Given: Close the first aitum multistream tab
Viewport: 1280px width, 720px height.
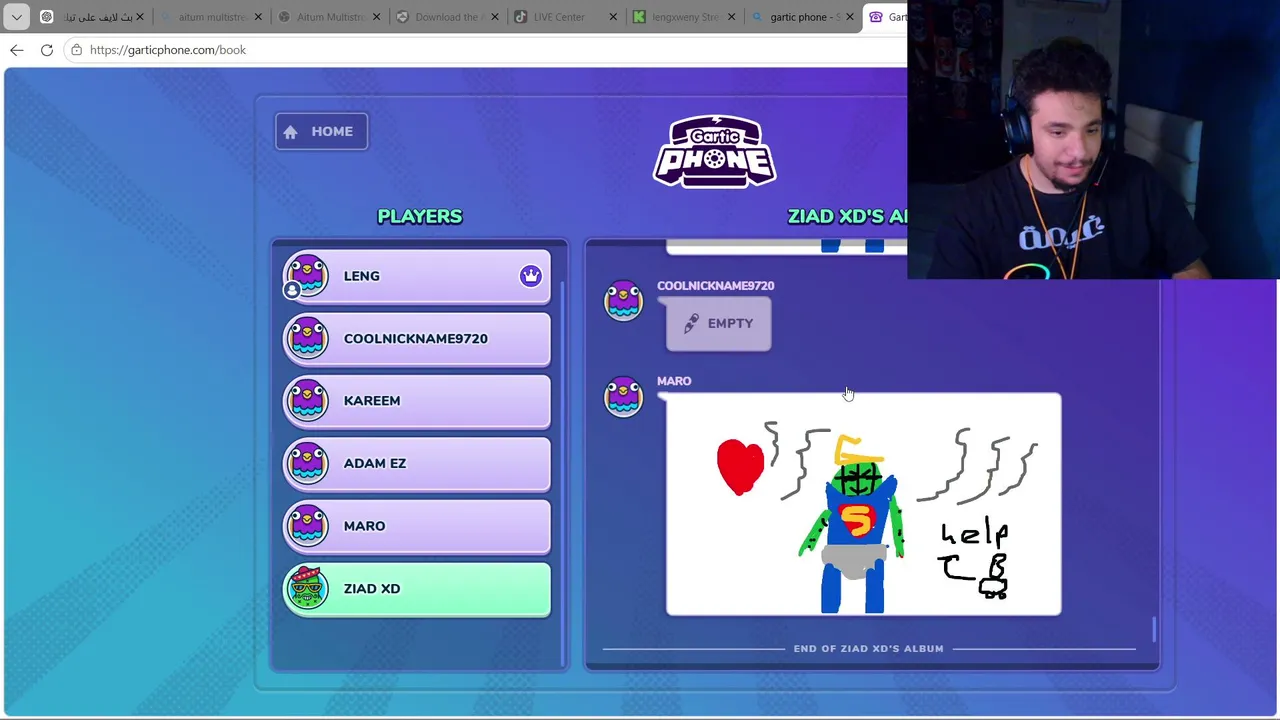Looking at the screenshot, I should point(258,17).
